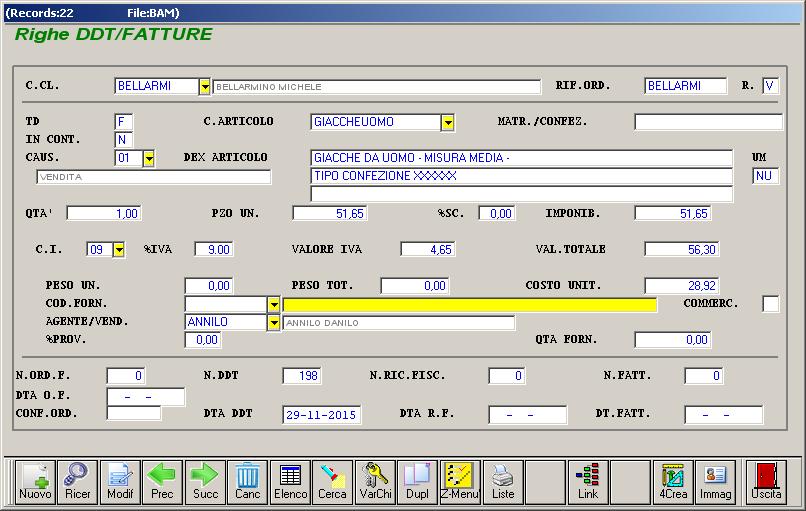
Task: Click the empty third description line
Action: (521, 194)
